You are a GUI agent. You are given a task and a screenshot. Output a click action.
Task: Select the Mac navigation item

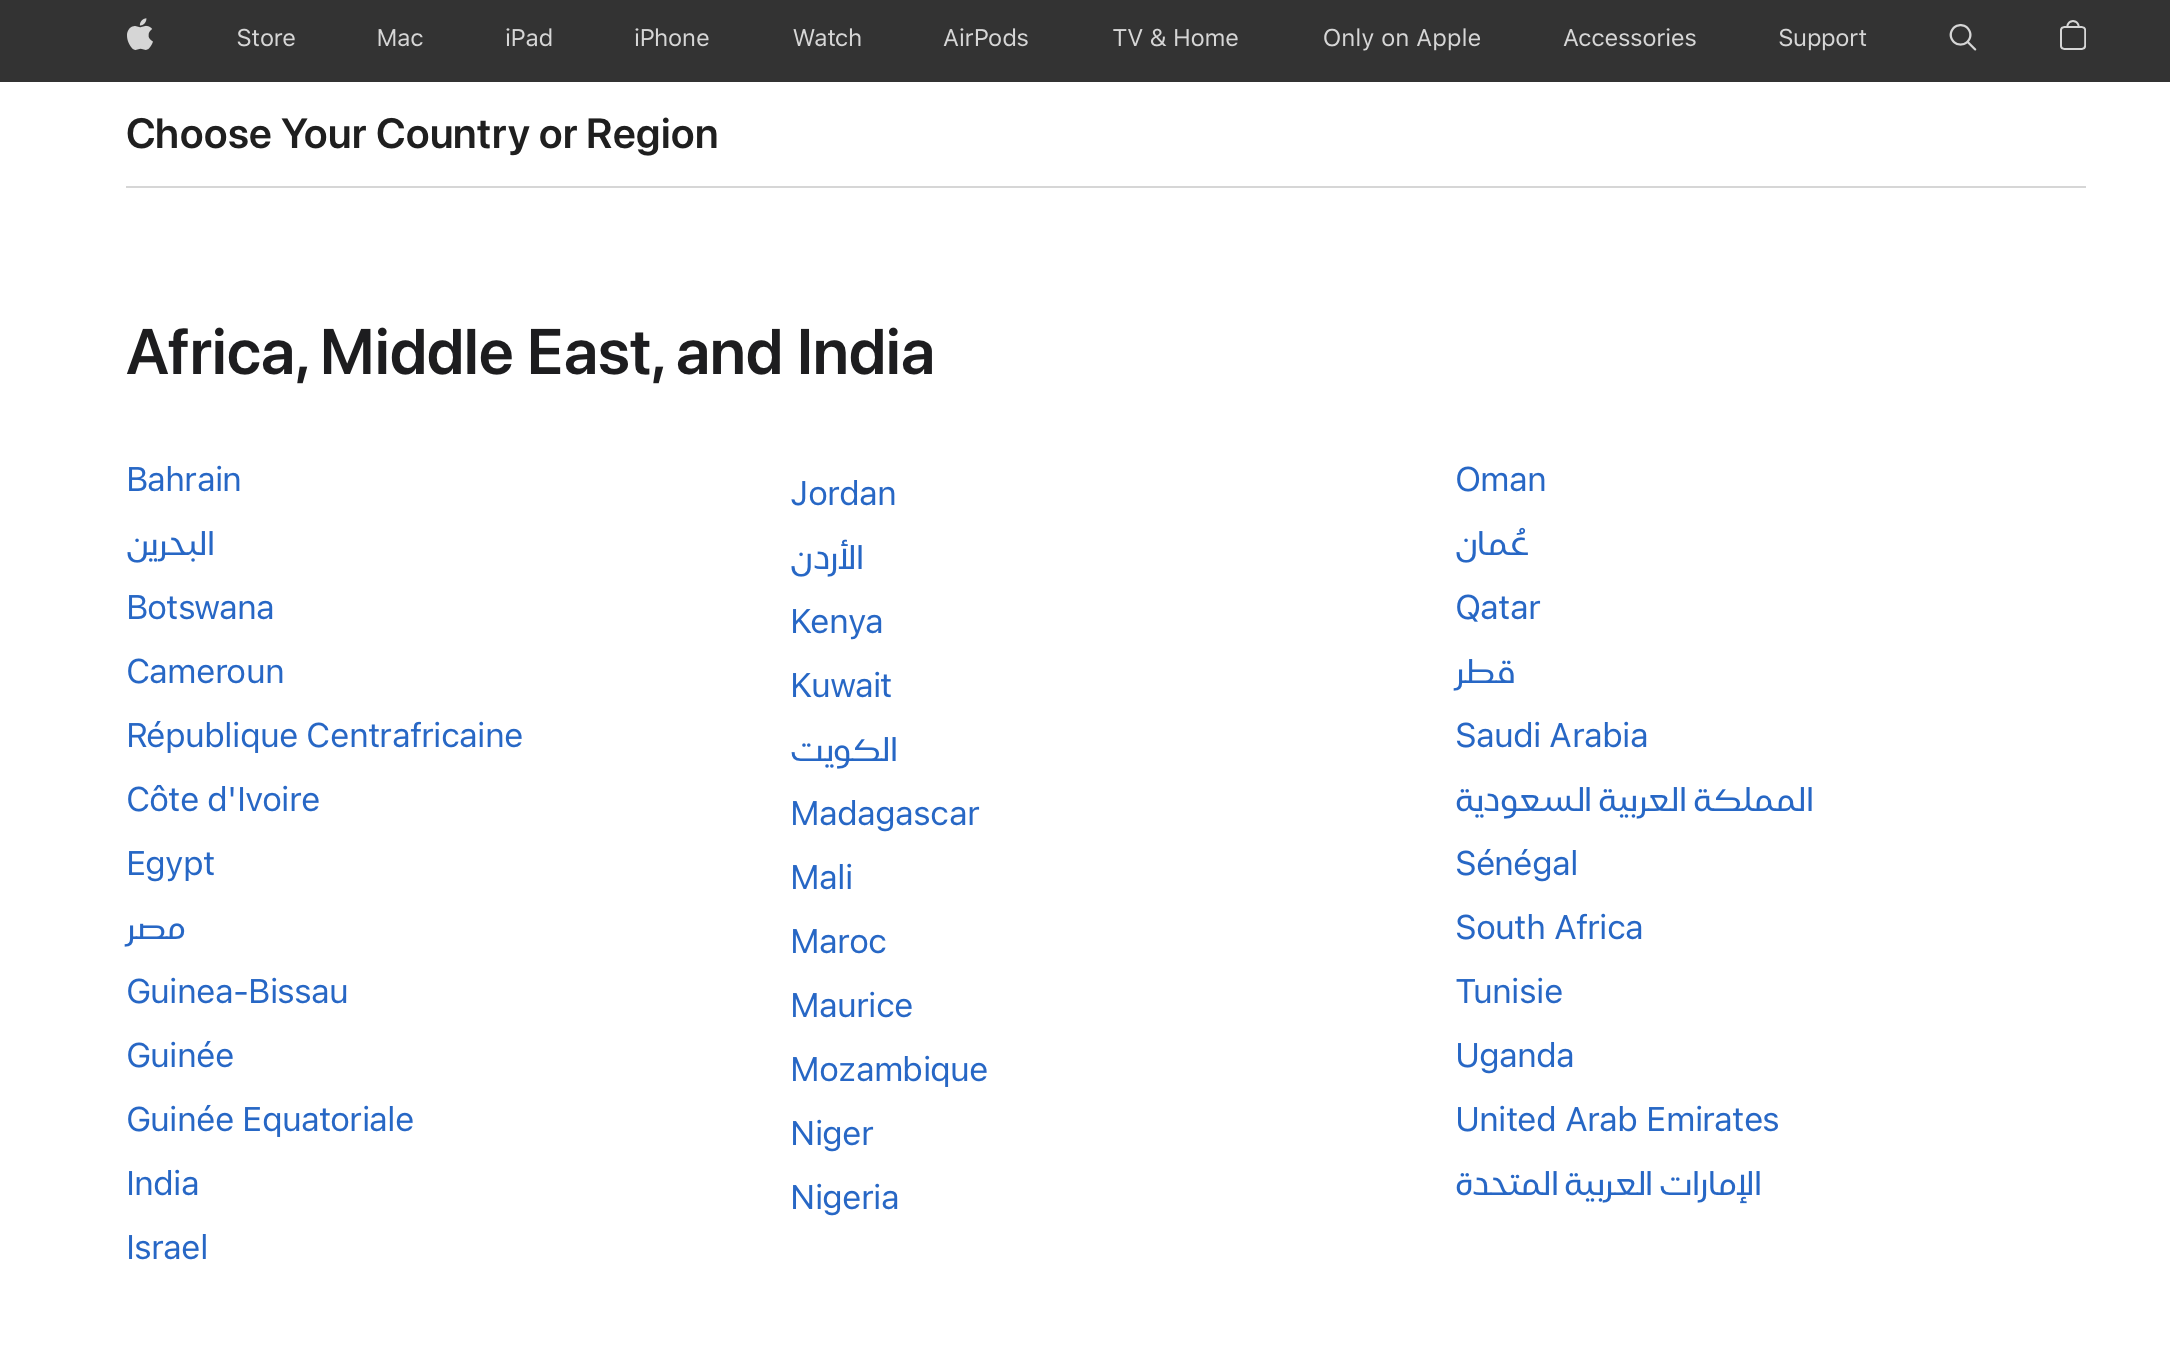point(399,38)
